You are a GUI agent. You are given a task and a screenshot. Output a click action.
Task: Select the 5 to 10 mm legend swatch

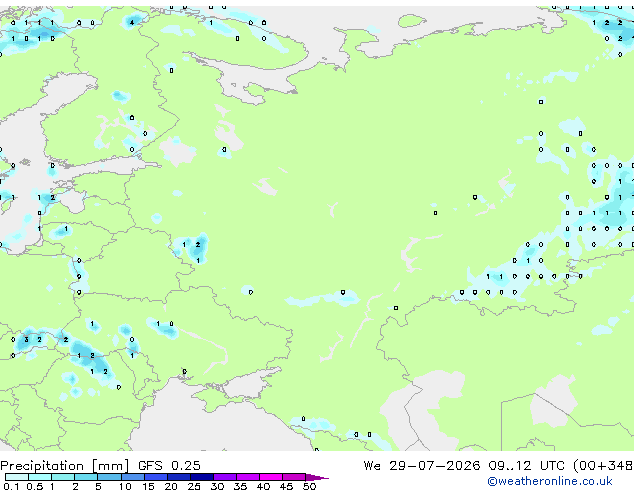tap(110, 477)
